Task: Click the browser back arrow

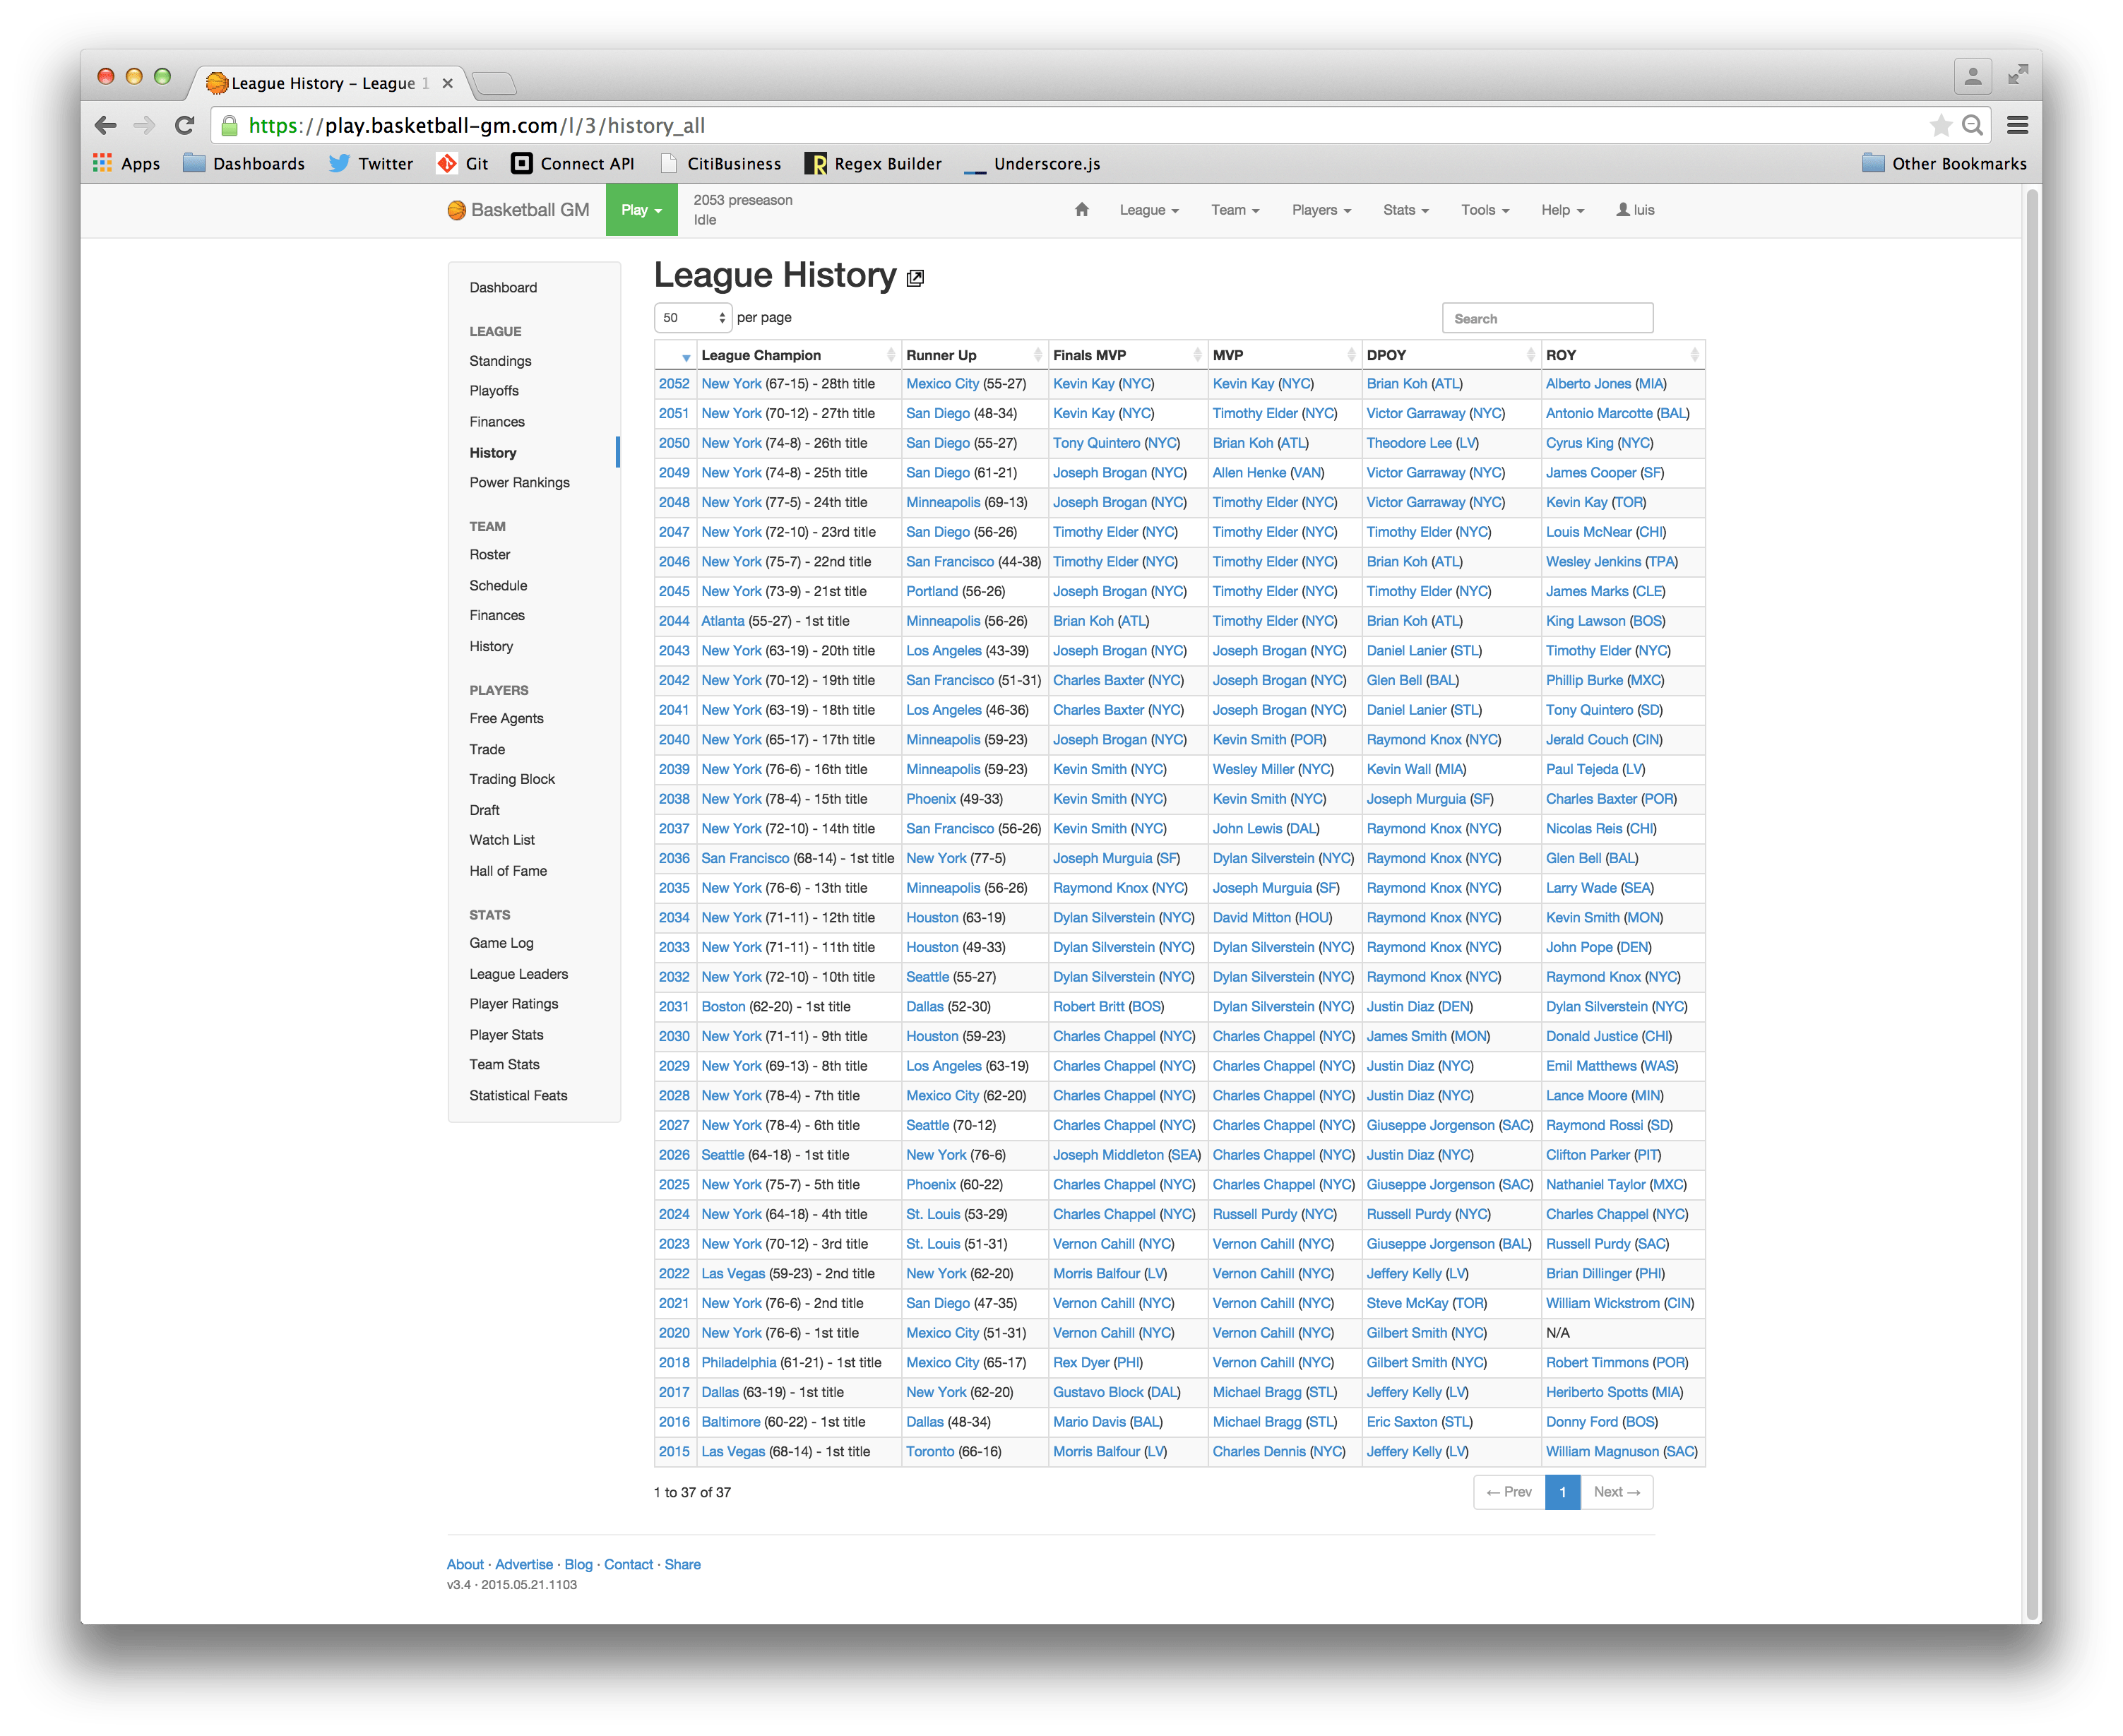Action: click(x=106, y=125)
